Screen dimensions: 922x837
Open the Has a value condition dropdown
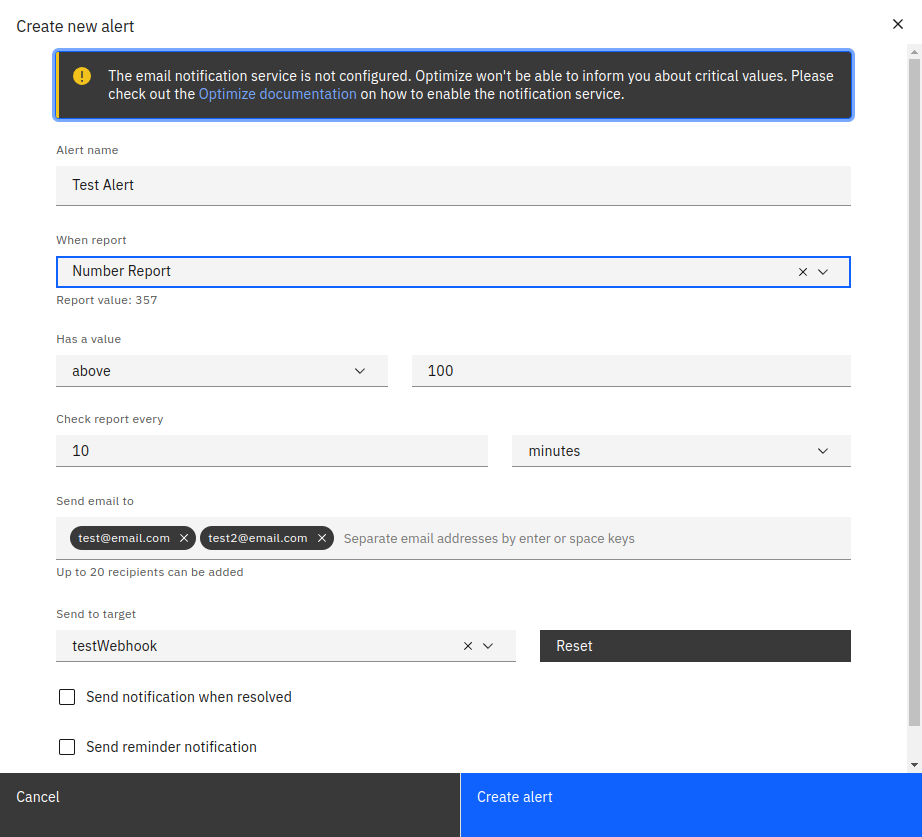359,370
